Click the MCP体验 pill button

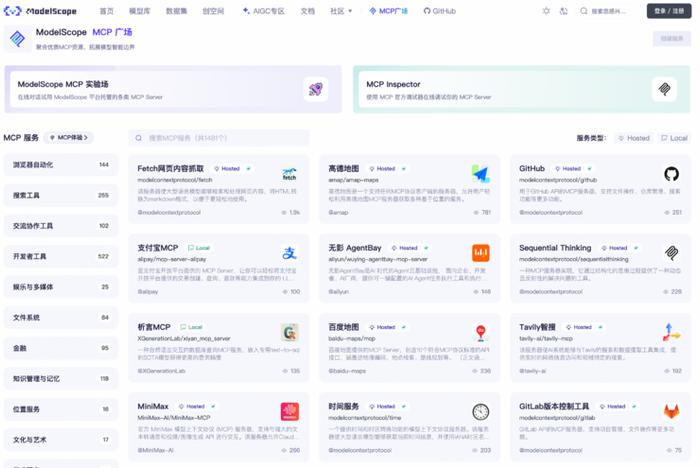pos(69,138)
